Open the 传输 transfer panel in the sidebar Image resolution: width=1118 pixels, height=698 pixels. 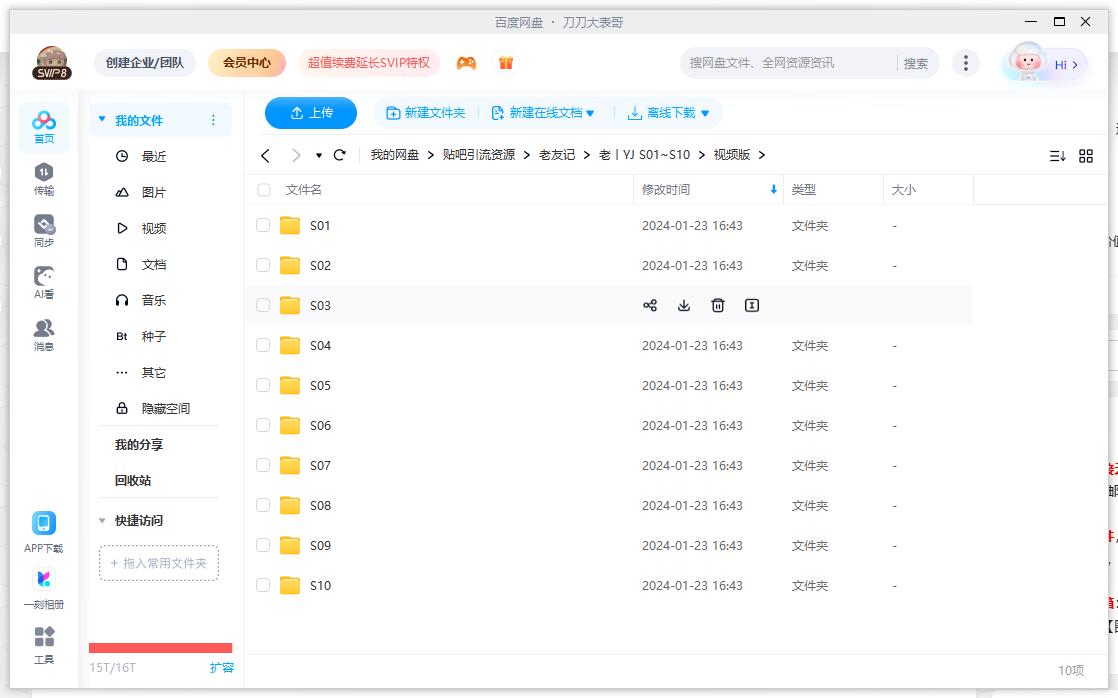42,176
